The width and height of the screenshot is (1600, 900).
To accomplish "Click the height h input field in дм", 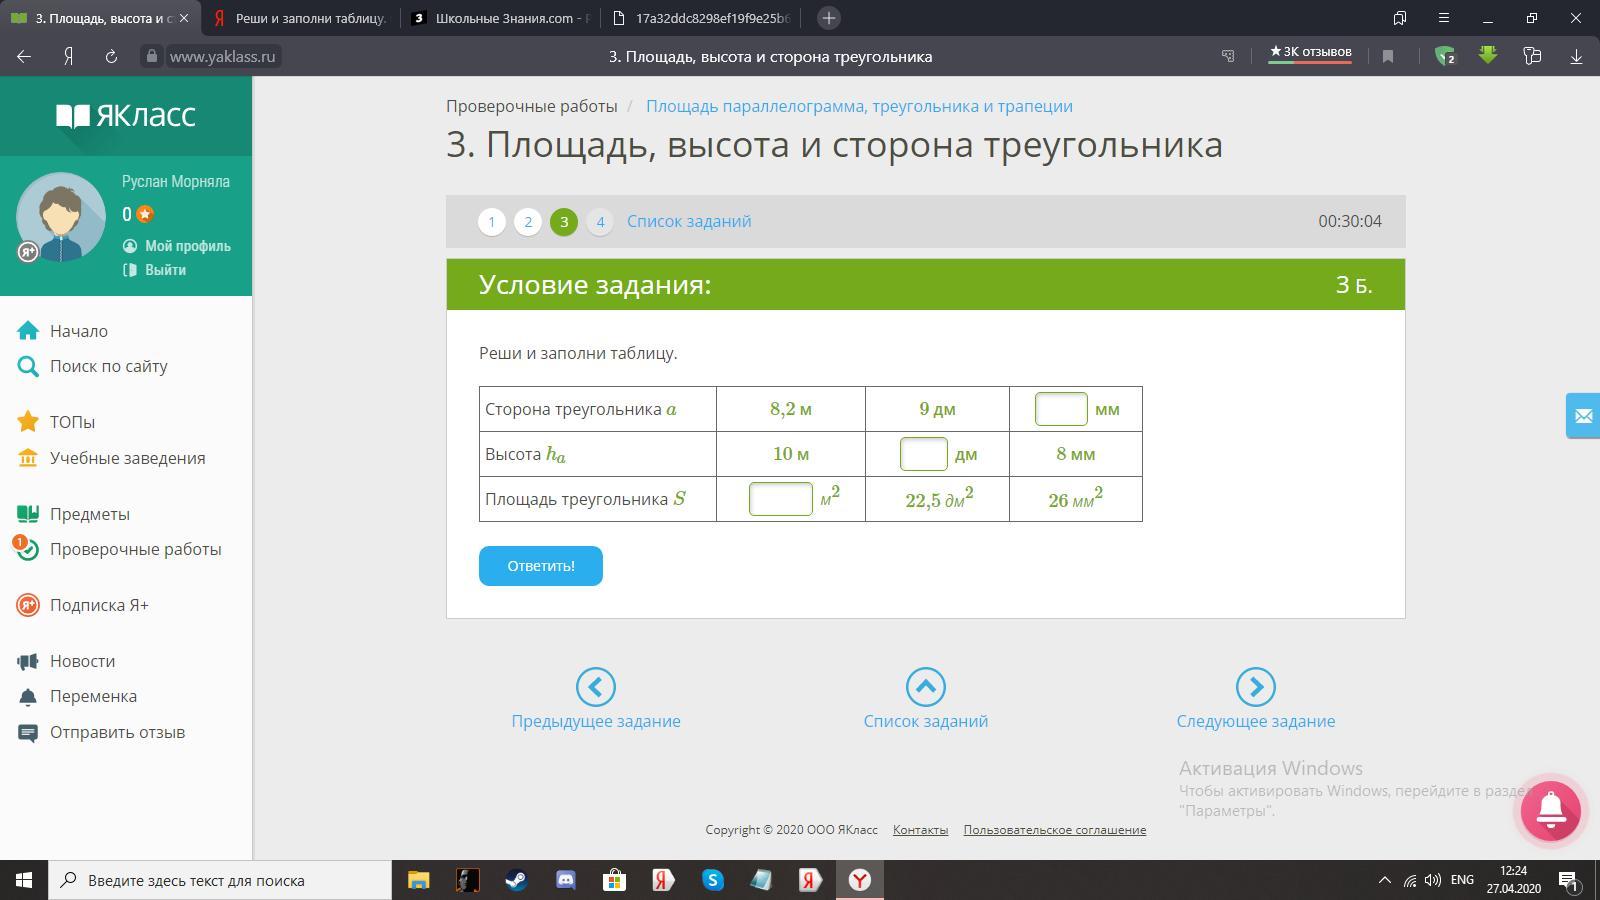I will point(923,454).
